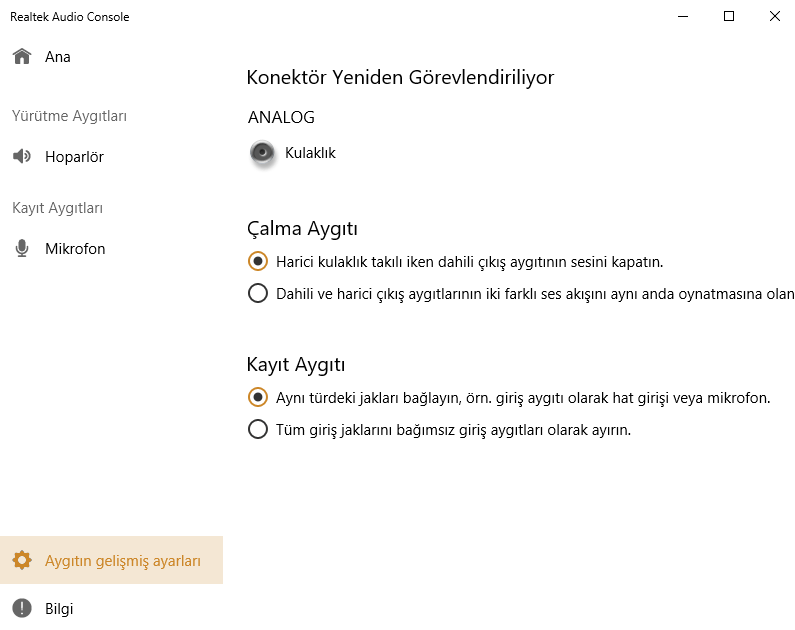Click the gear icon for advanced settings

(x=22, y=561)
